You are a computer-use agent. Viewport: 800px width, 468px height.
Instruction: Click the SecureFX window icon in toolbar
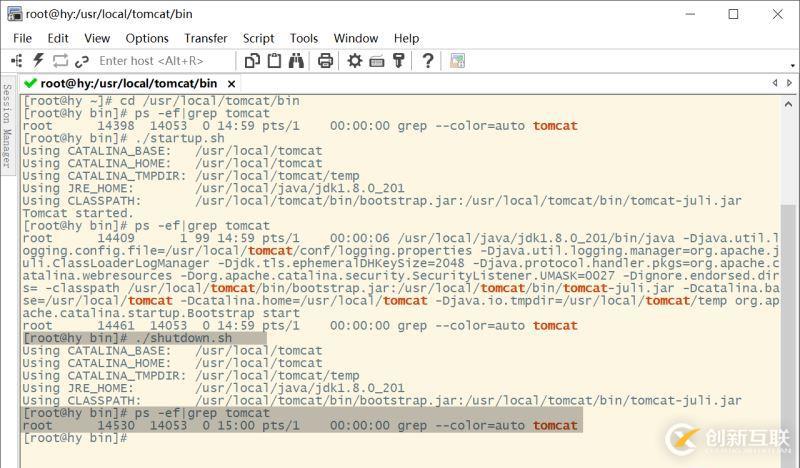[457, 61]
